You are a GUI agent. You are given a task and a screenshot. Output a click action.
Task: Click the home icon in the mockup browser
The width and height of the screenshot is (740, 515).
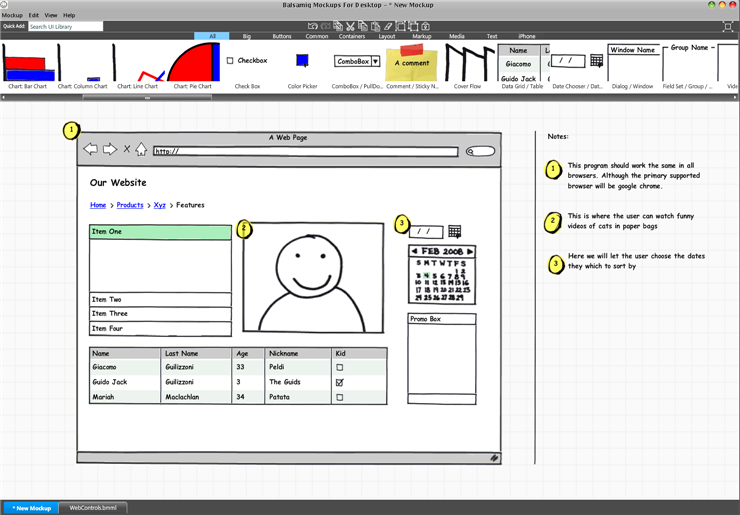point(141,150)
